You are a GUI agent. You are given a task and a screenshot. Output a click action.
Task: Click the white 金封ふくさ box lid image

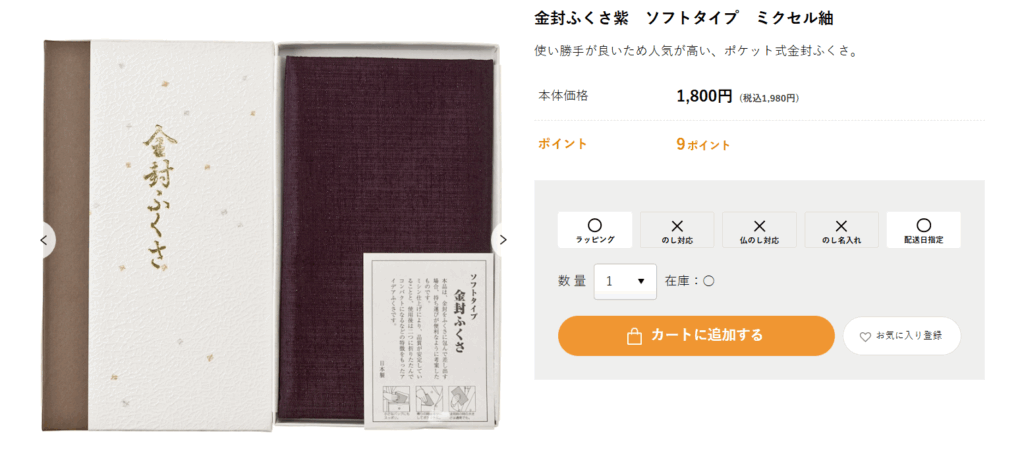click(x=159, y=235)
